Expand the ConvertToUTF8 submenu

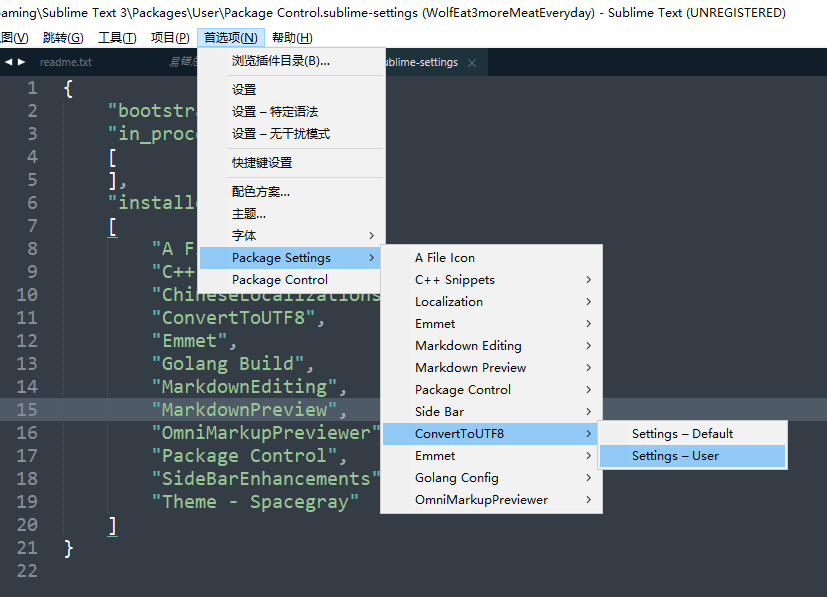pos(491,434)
